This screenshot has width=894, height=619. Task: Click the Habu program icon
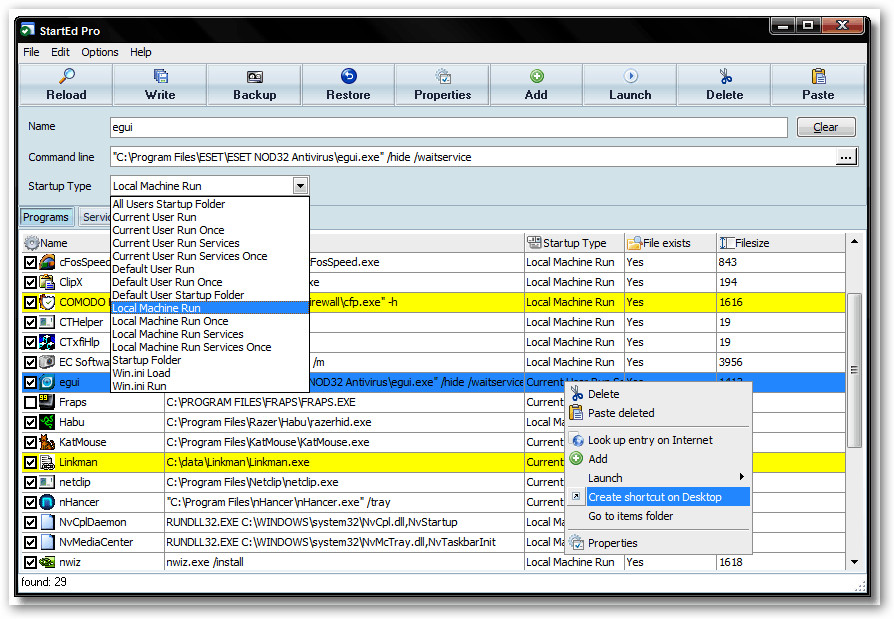[47, 422]
